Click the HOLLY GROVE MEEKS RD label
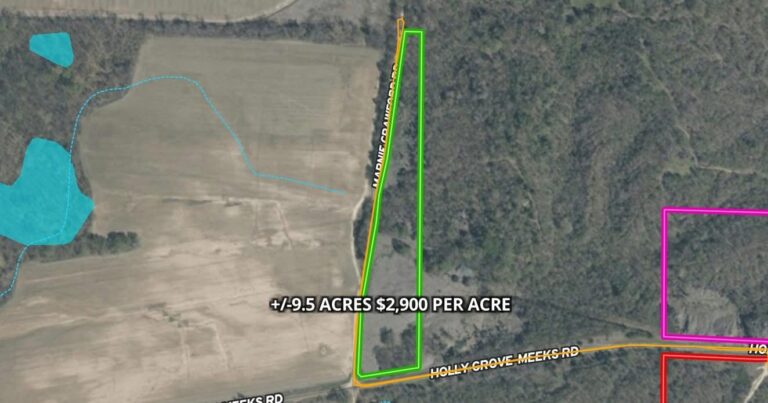 504,362
